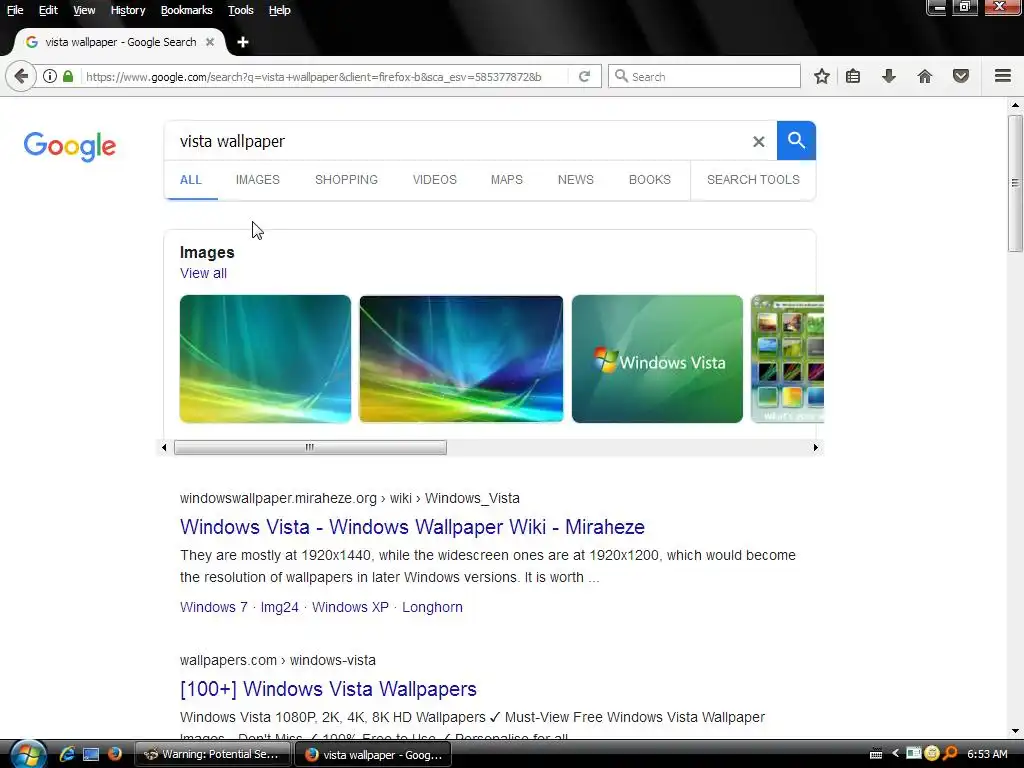The image size is (1024, 768).
Task: Go to the Home page icon
Action: tap(925, 76)
